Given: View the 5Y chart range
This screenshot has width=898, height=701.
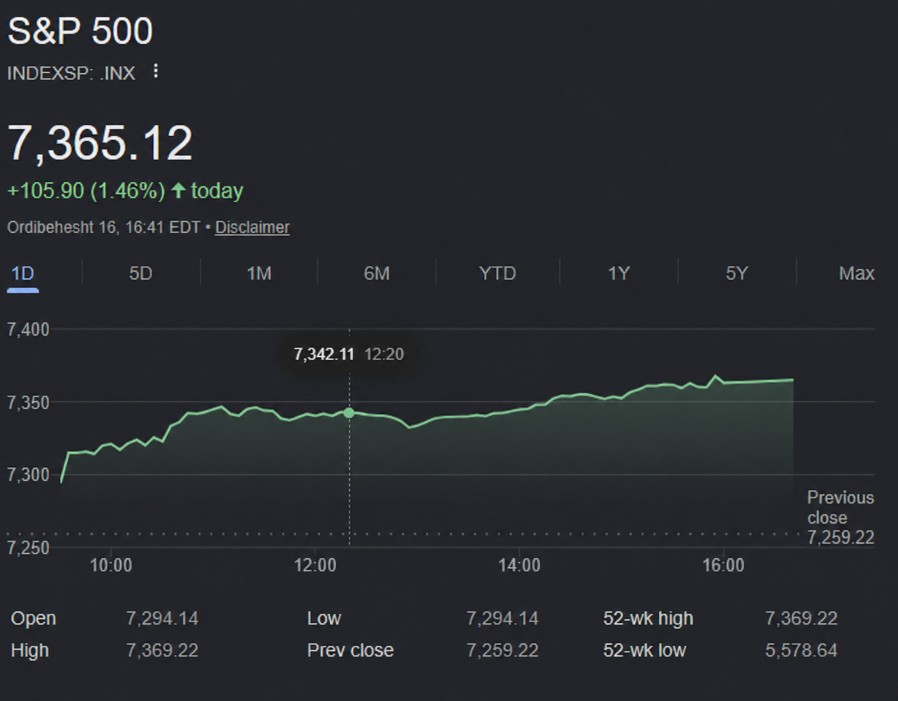Looking at the screenshot, I should (x=736, y=273).
